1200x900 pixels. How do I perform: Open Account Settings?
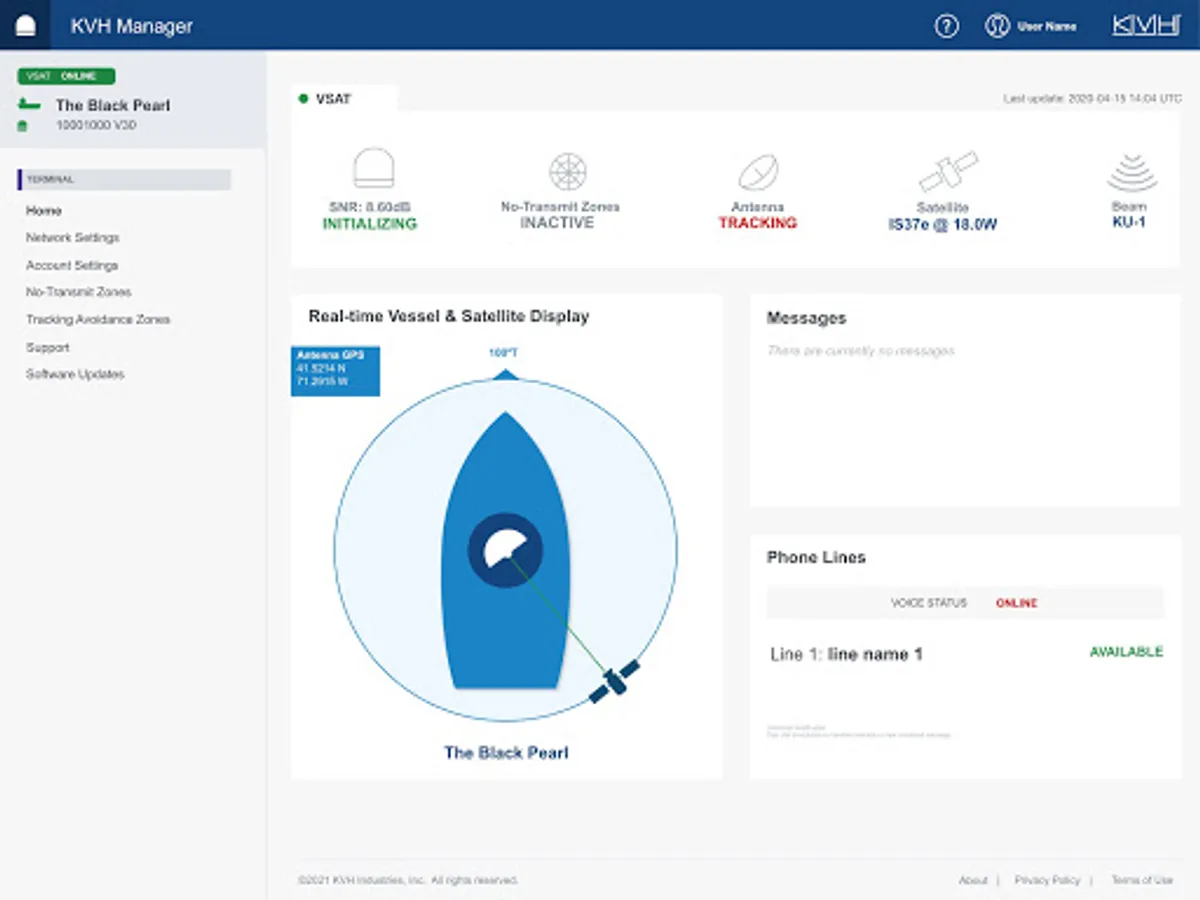coord(72,266)
